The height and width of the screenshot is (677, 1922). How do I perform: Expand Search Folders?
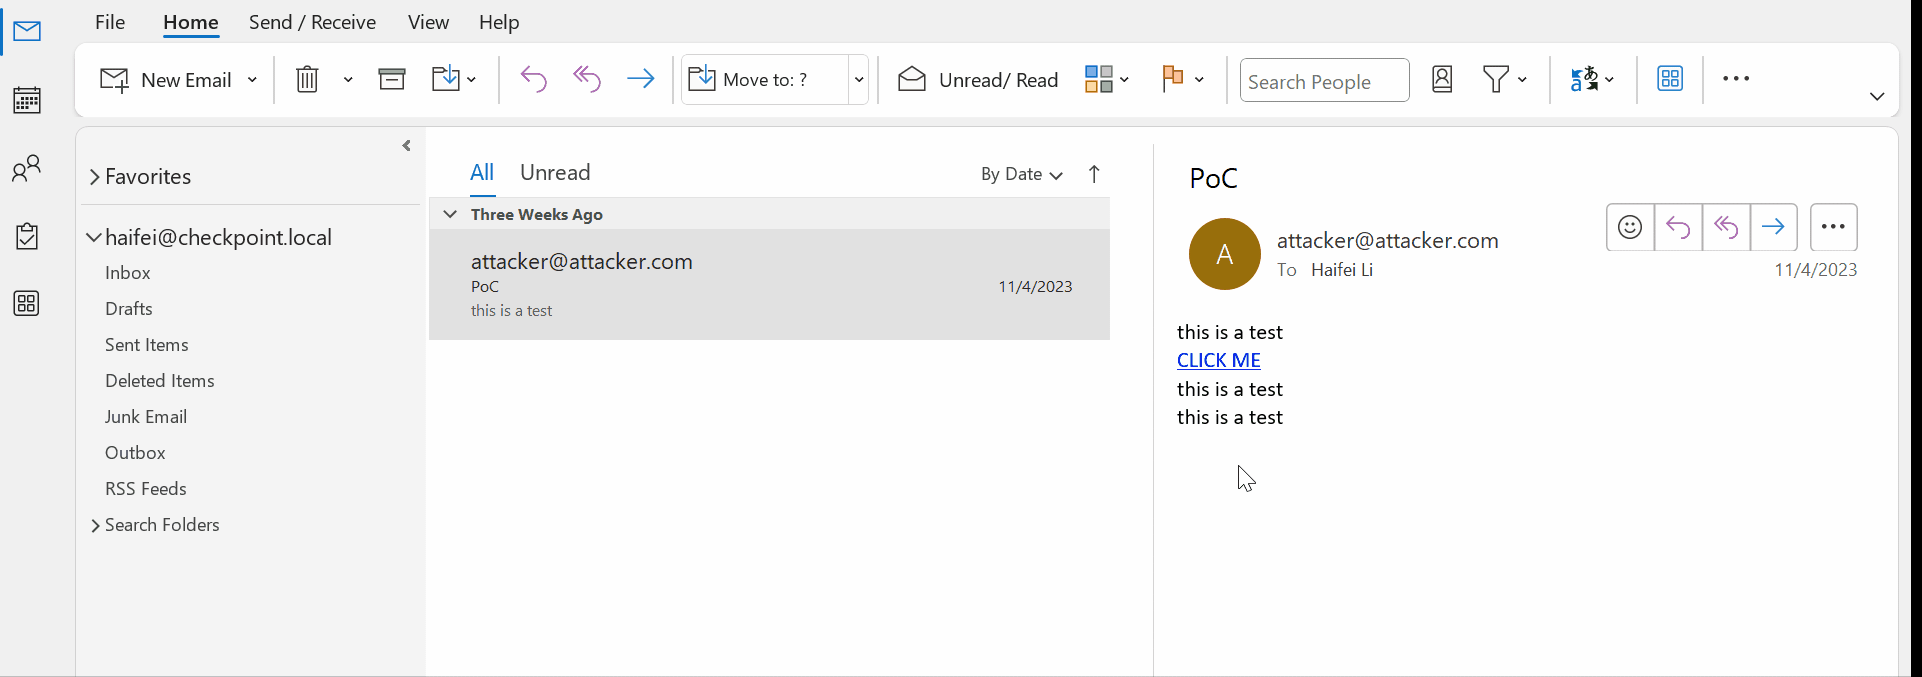[x=96, y=525]
